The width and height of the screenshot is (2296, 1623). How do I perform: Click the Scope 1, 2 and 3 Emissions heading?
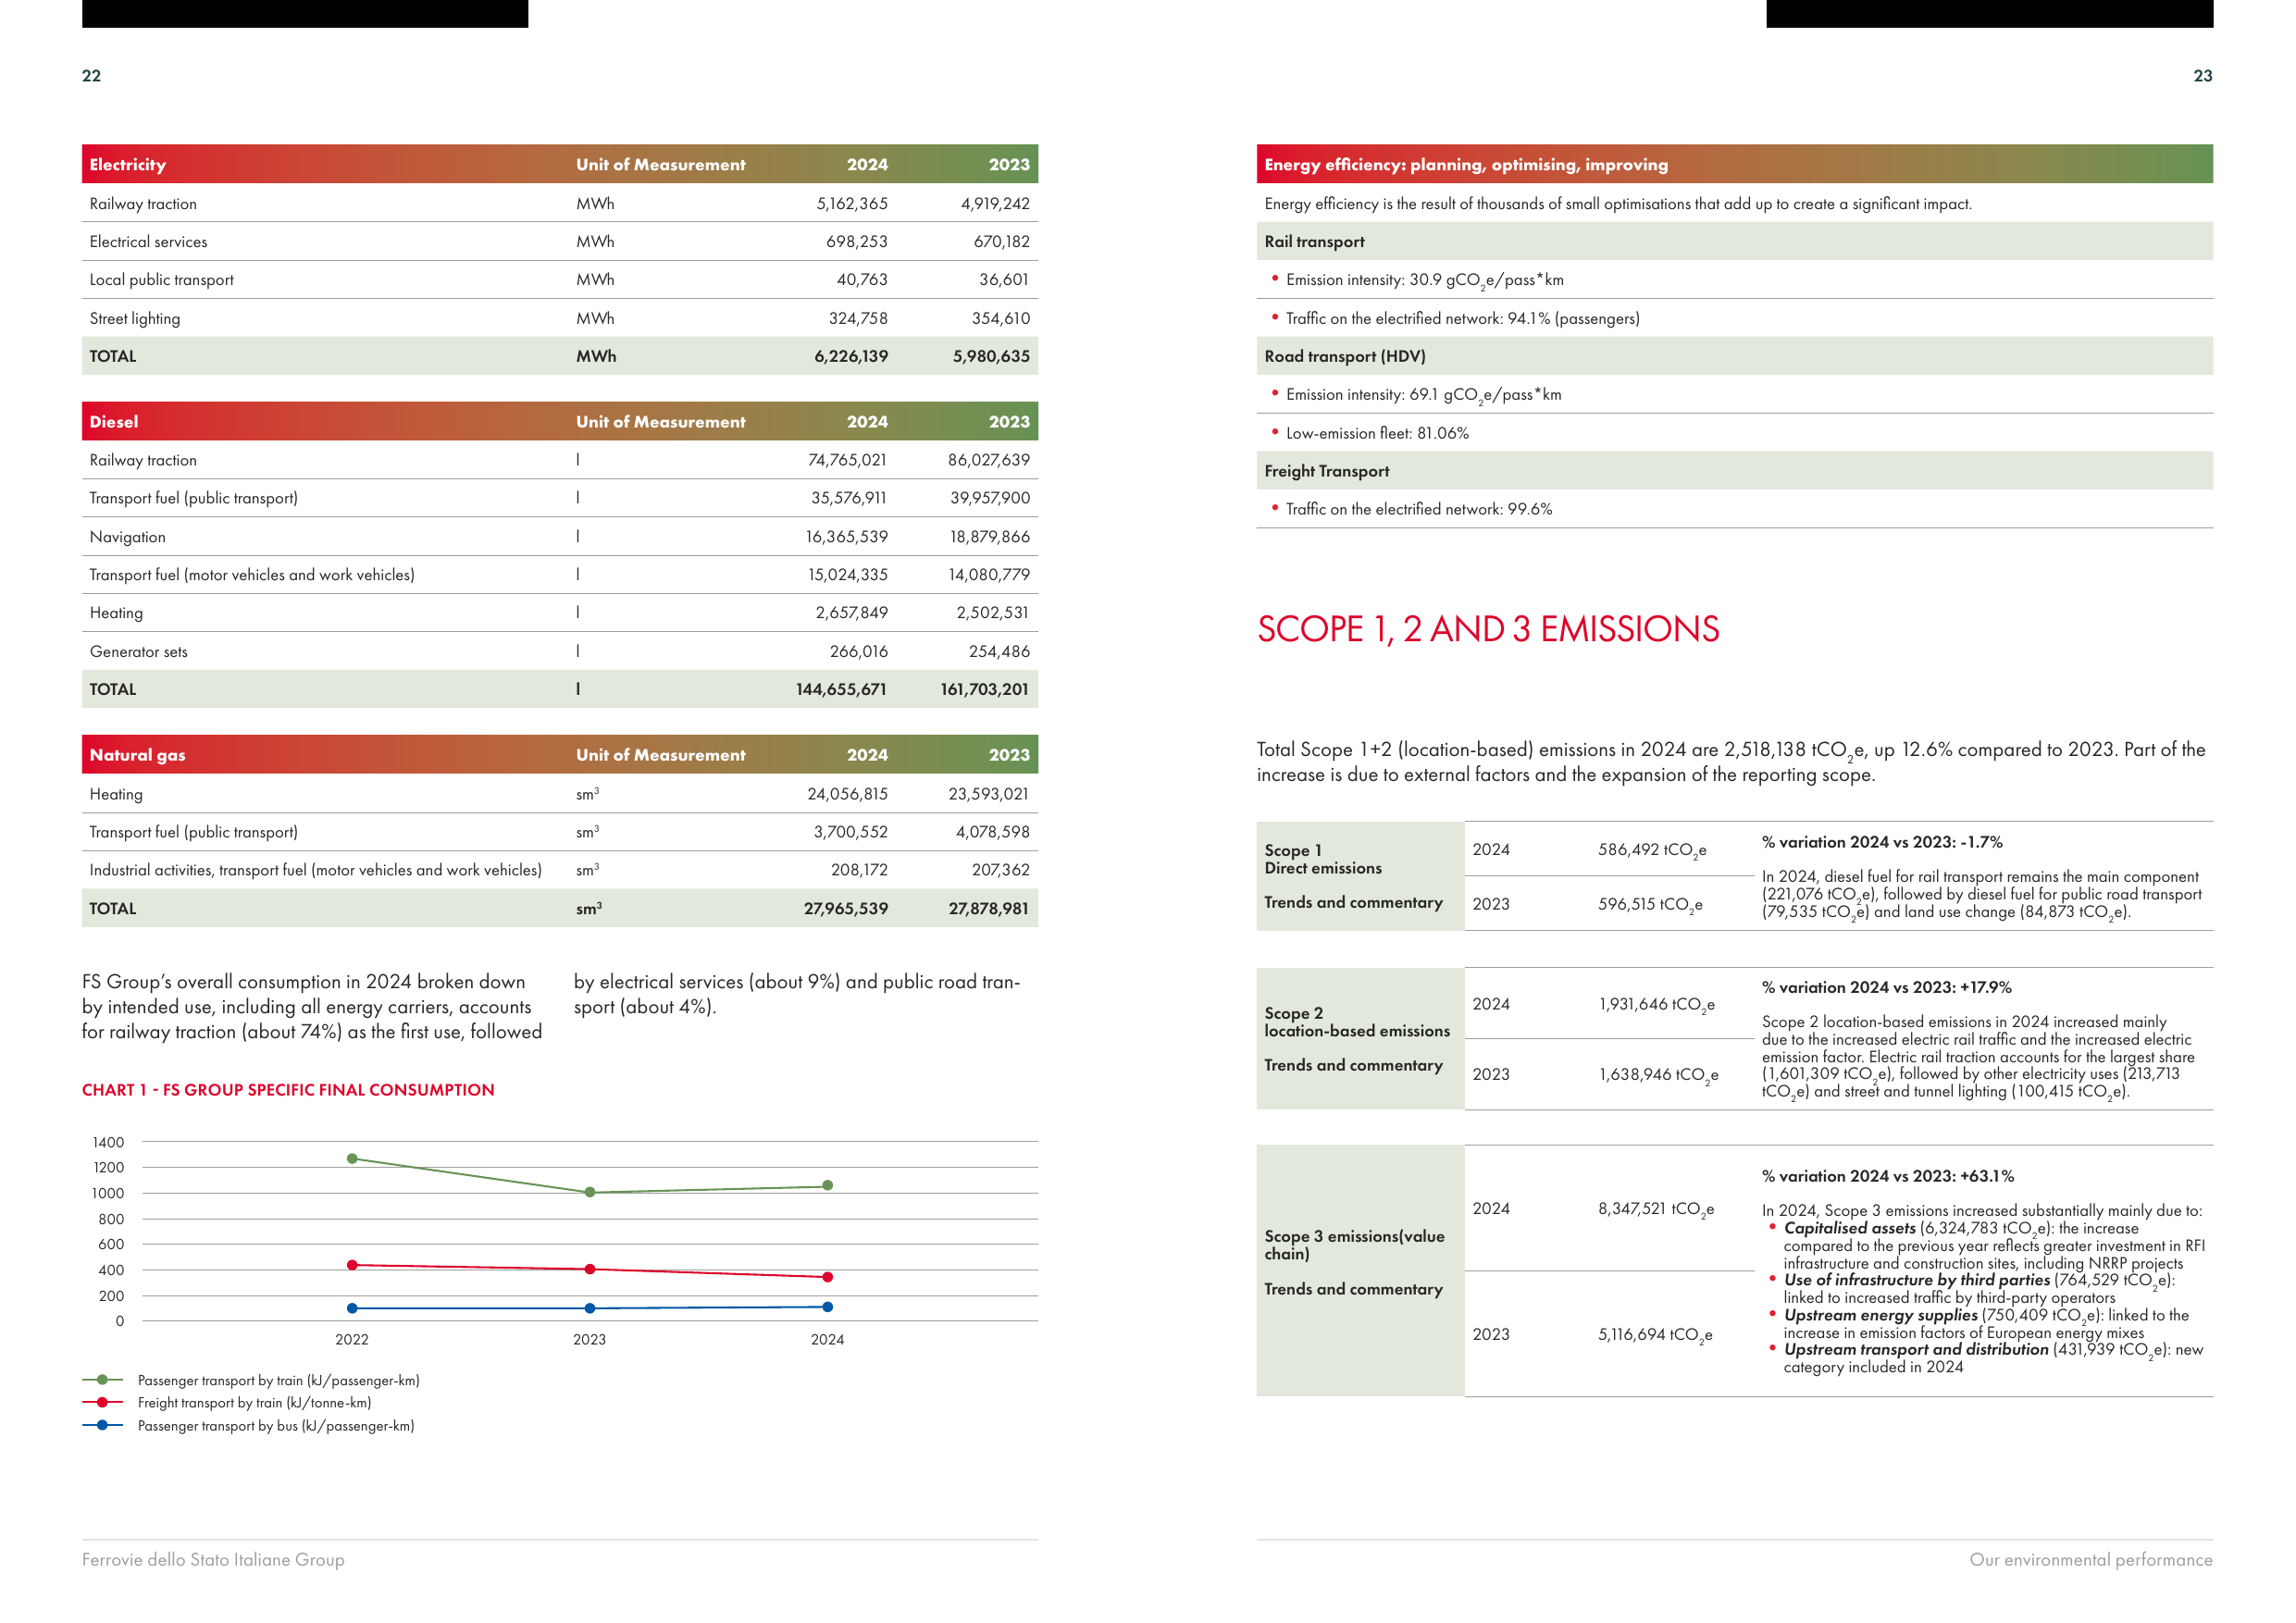point(1487,629)
